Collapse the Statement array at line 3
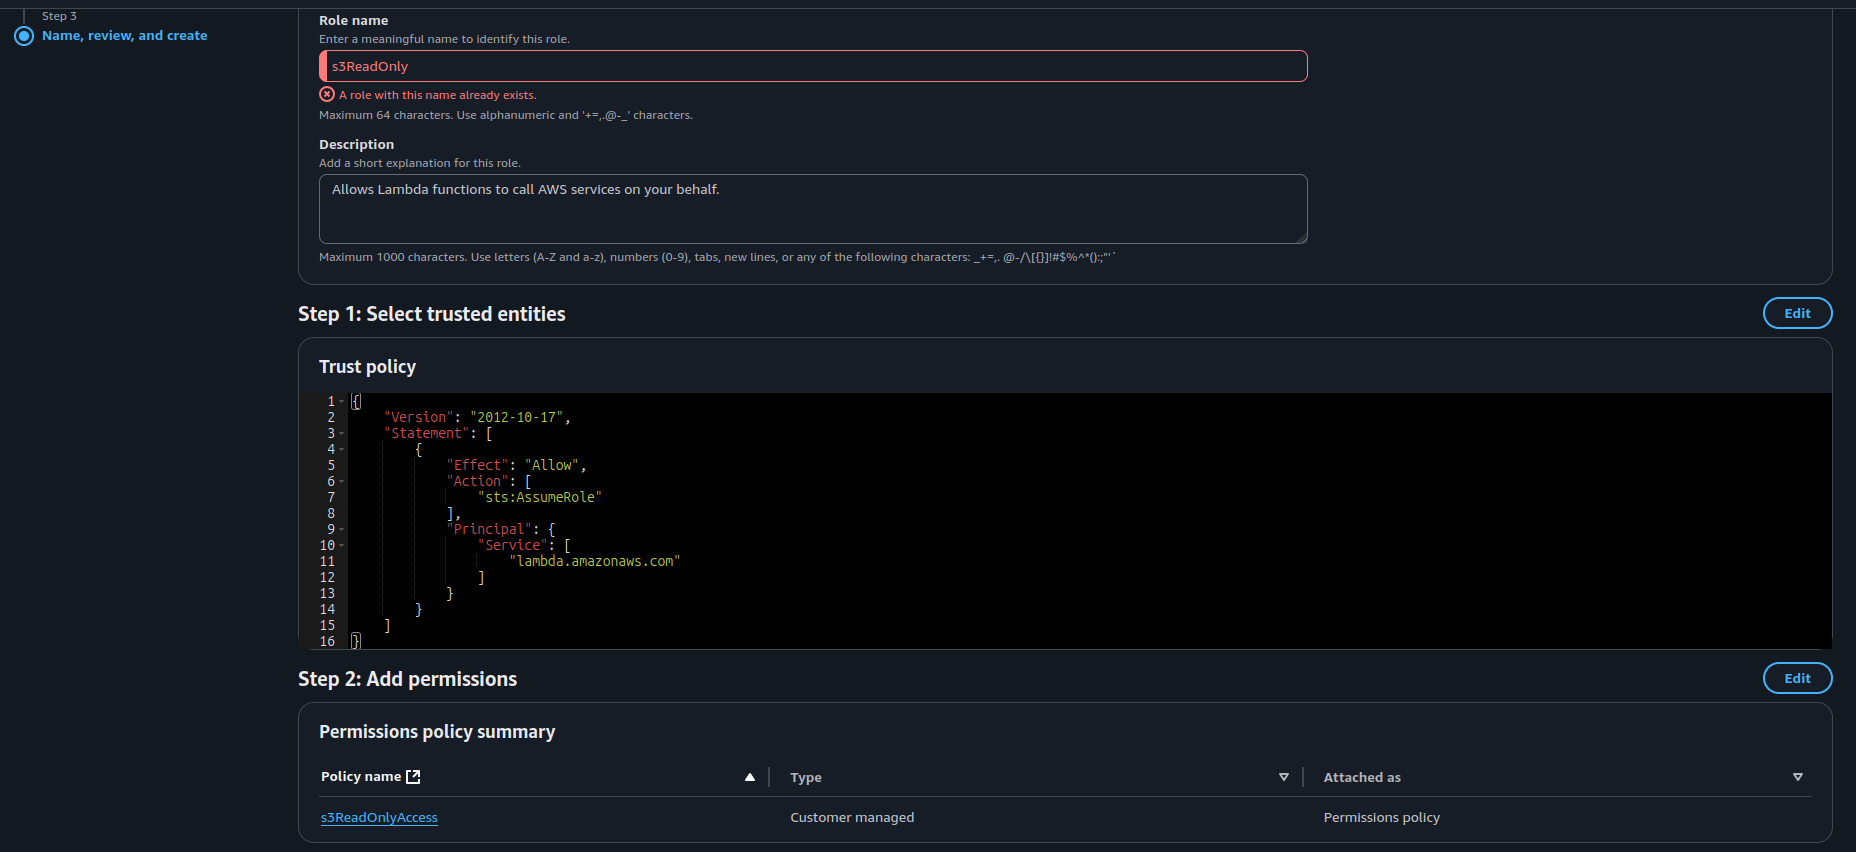 [x=342, y=434]
